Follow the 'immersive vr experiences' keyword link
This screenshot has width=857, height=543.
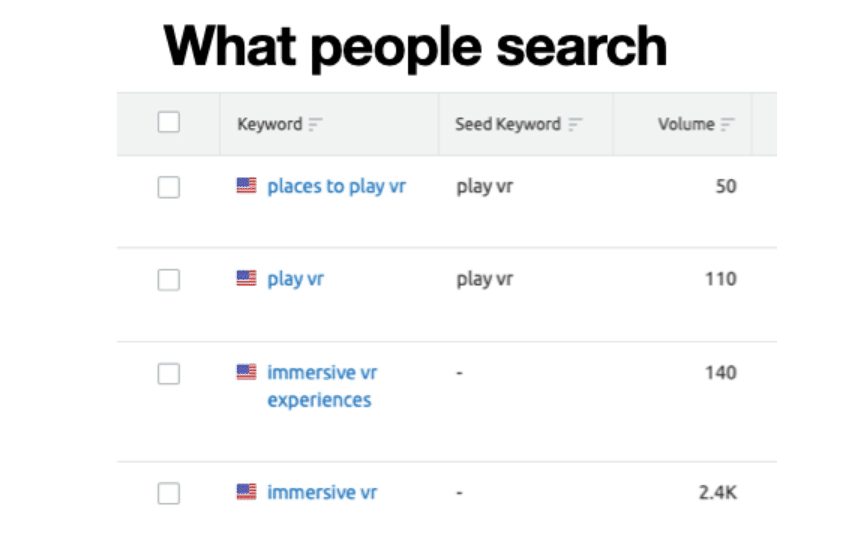tap(320, 386)
